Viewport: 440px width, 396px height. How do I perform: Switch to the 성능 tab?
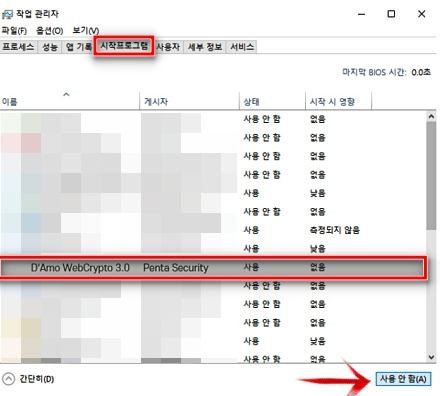pyautogui.click(x=50, y=47)
